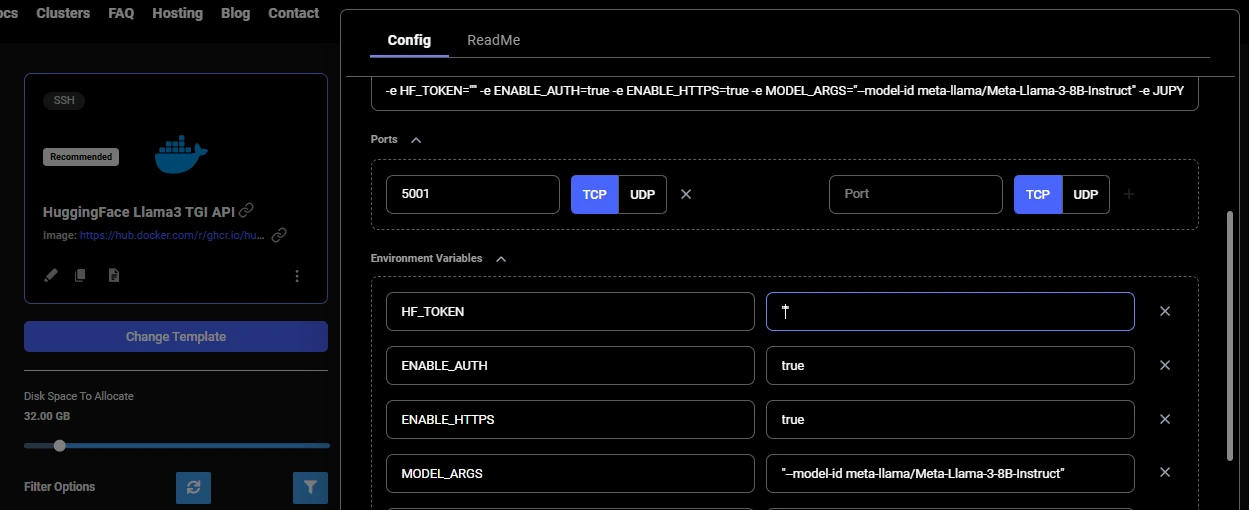The height and width of the screenshot is (510, 1249).
Task: Edit the ENABLE_AUTH name field
Action: (x=570, y=365)
